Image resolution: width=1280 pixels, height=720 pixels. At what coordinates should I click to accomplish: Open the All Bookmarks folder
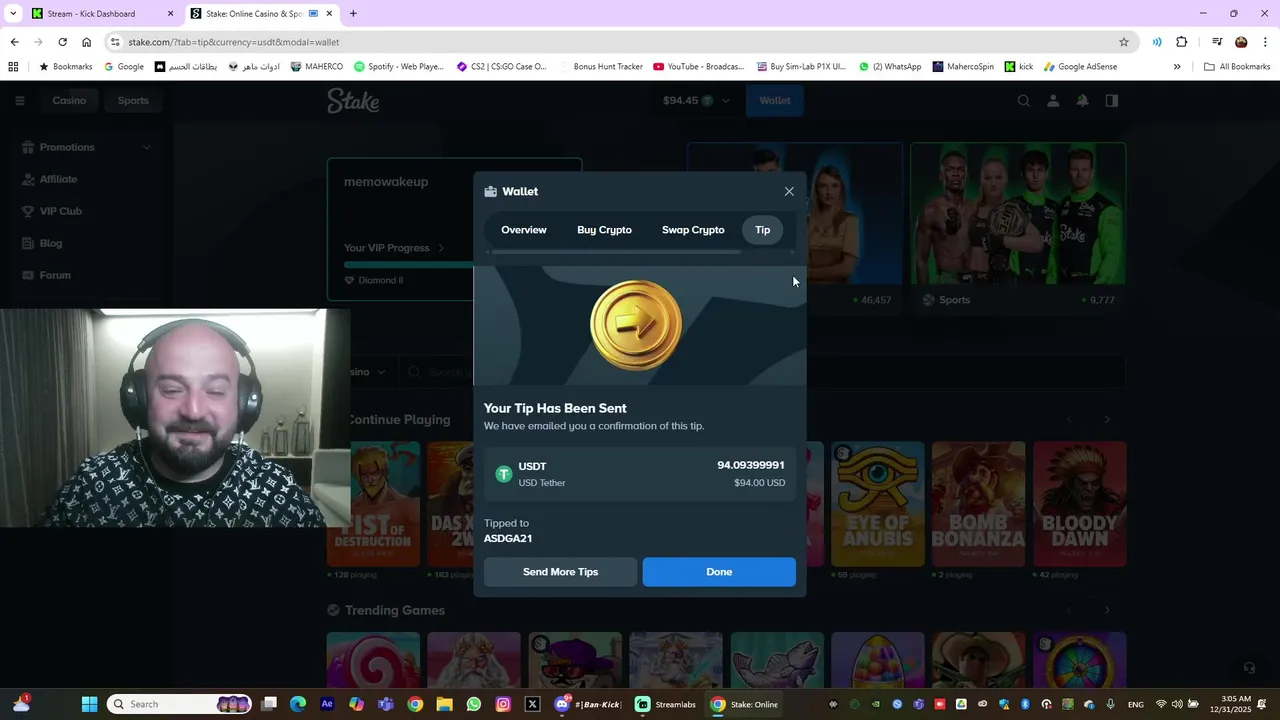point(1237,67)
